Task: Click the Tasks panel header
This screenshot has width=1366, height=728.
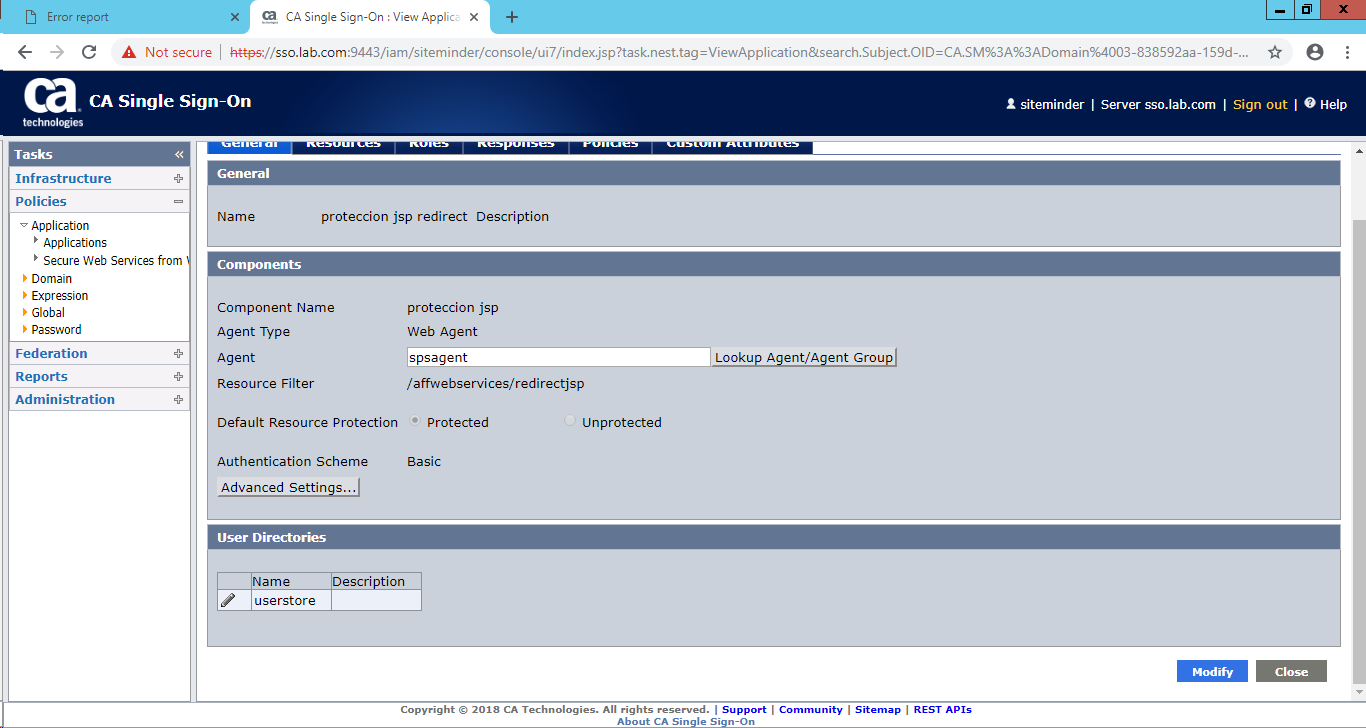Action: pyautogui.click(x=99, y=154)
